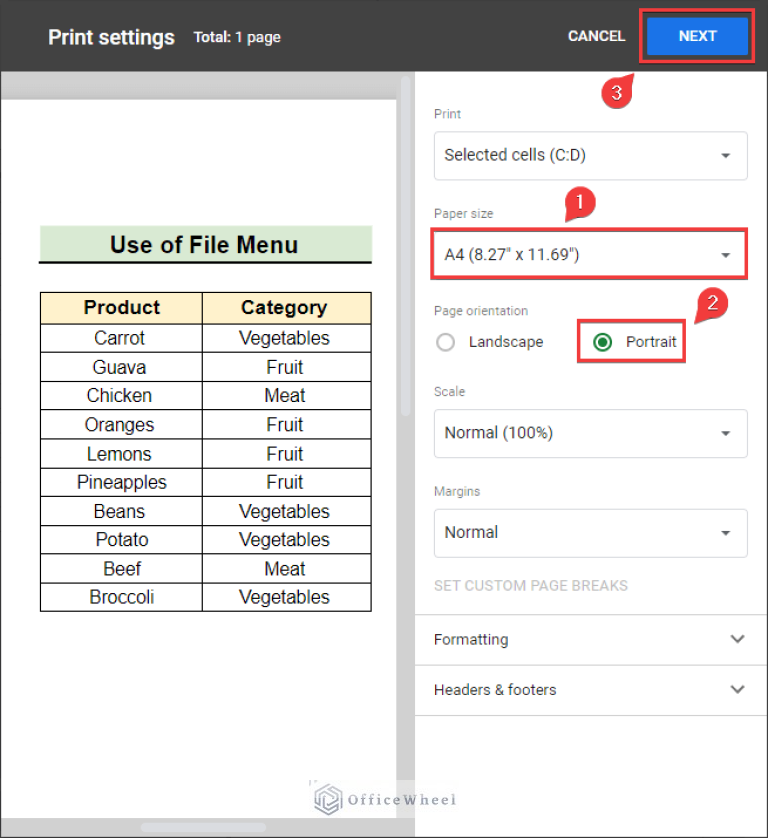Viewport: 768px width, 838px height.
Task: Click the Formatting chevron arrow icon
Action: click(x=738, y=640)
